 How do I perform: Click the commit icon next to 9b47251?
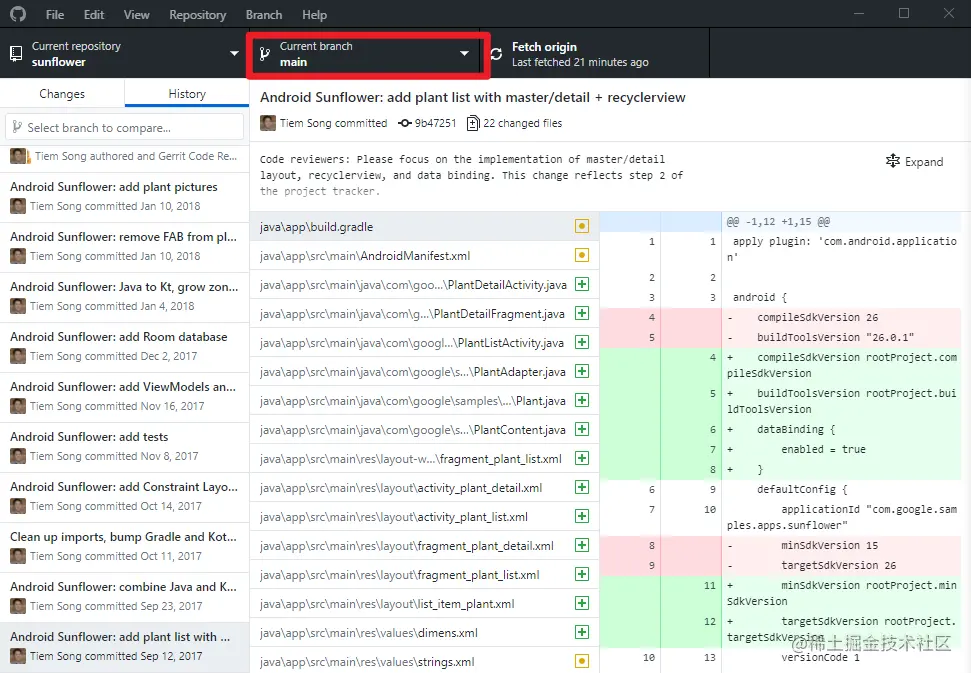[x=404, y=123]
